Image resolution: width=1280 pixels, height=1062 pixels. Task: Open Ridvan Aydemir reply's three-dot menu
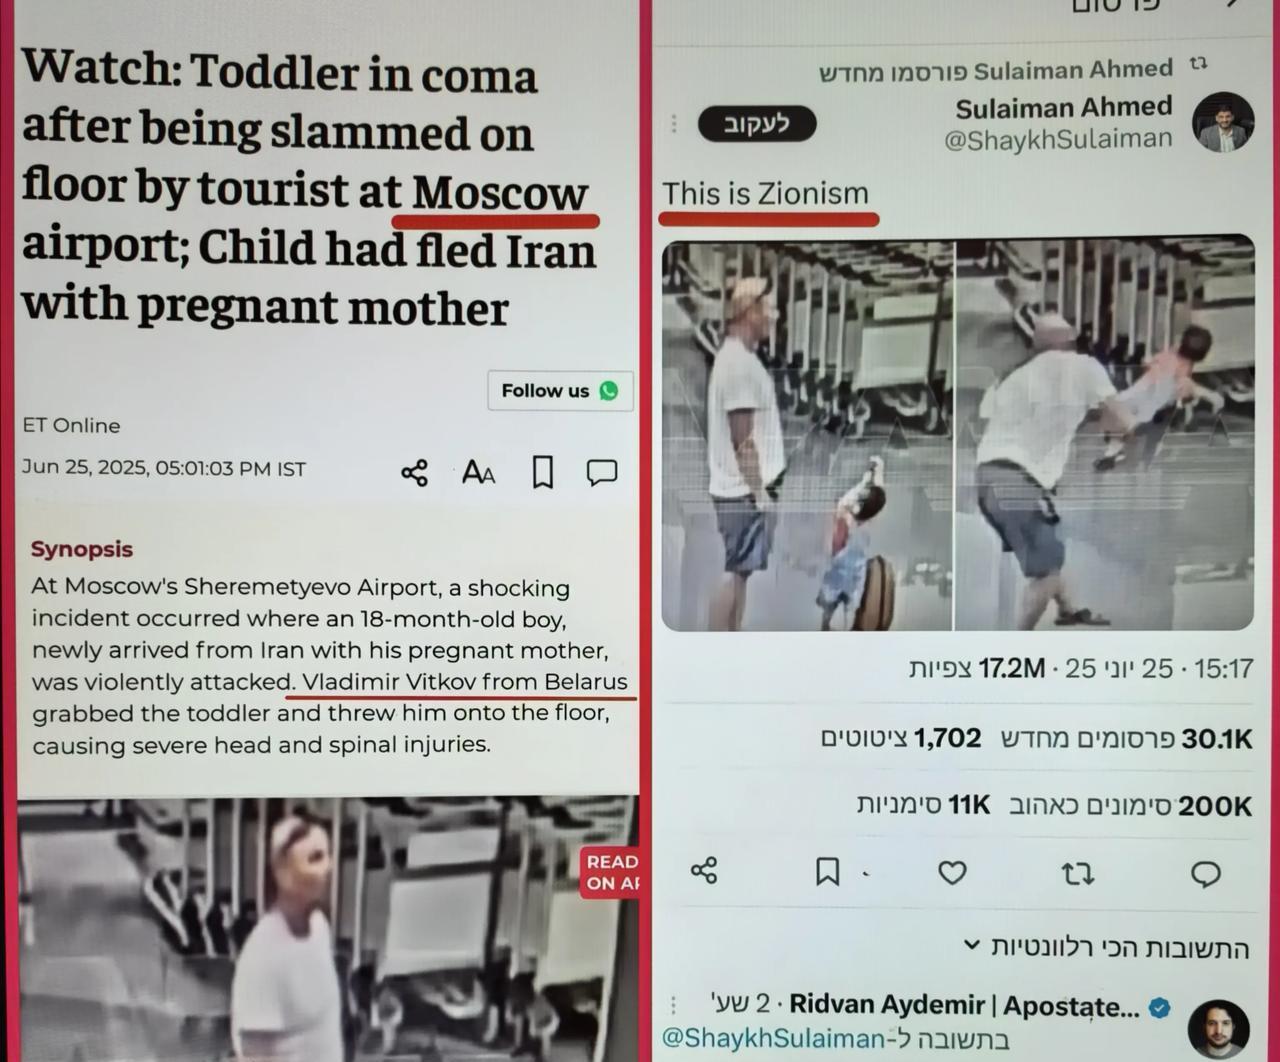(673, 1004)
